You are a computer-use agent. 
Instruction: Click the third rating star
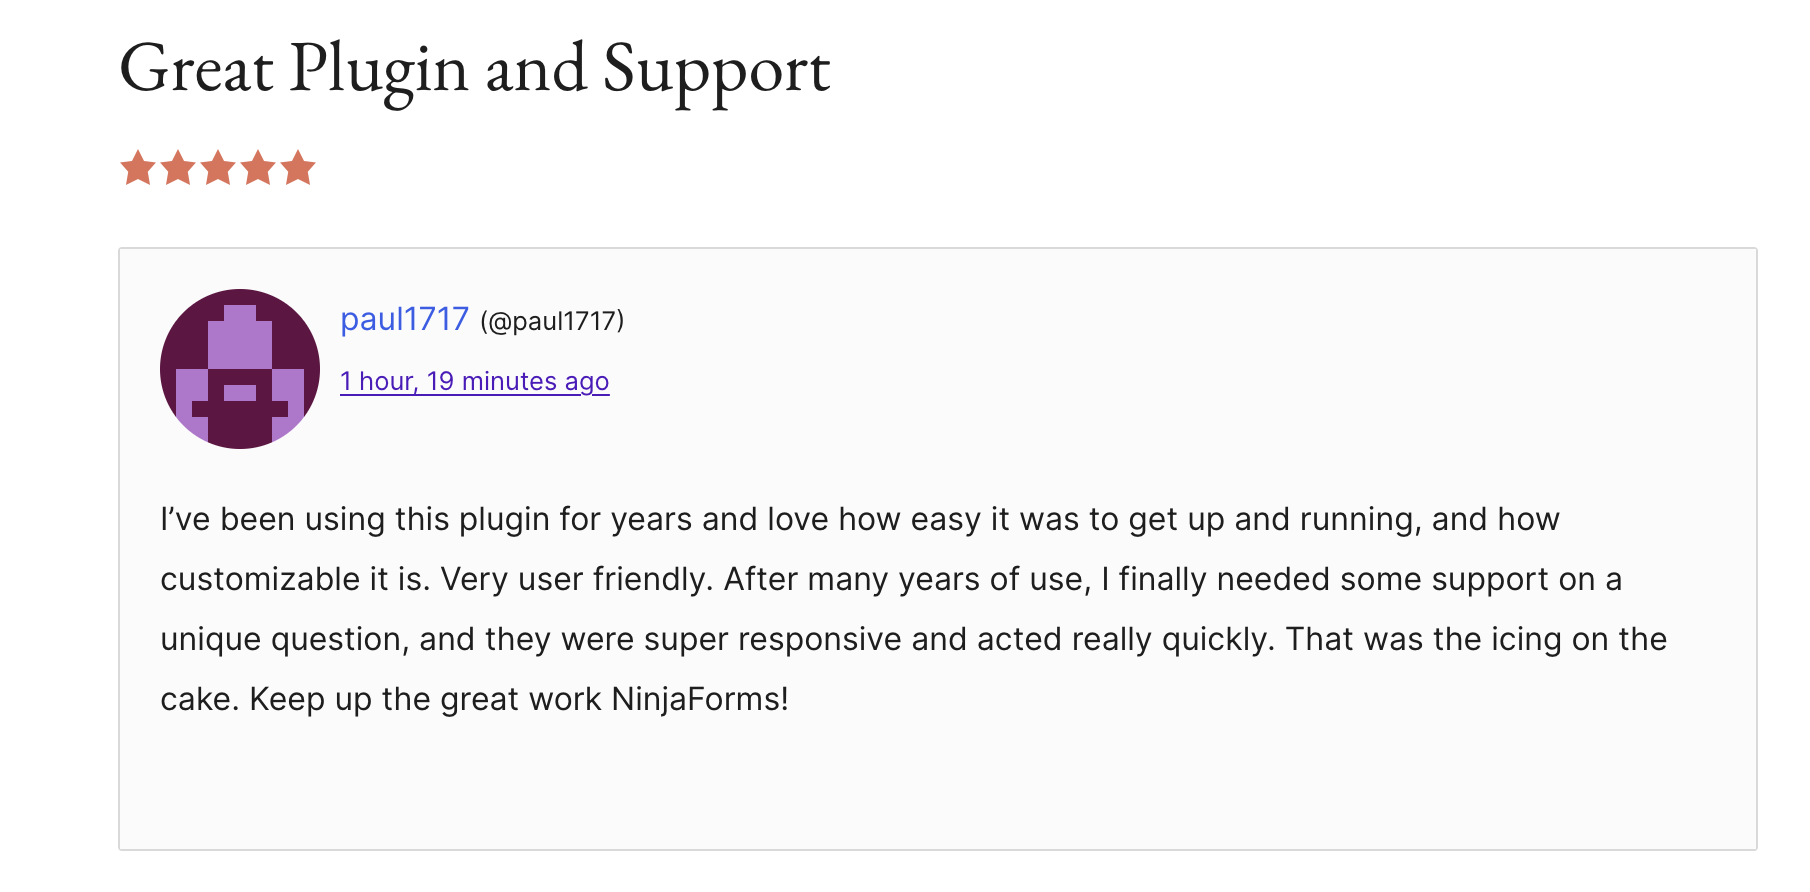(x=218, y=168)
